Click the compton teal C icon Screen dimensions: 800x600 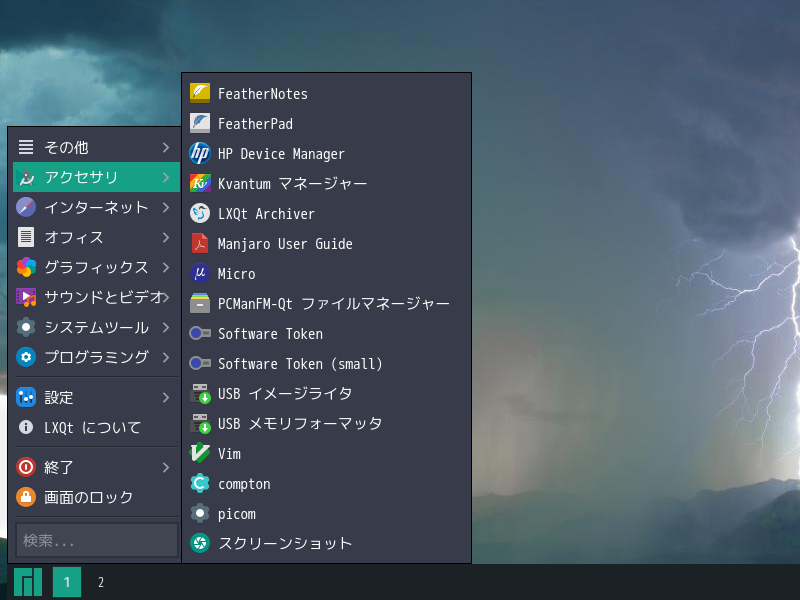(199, 483)
